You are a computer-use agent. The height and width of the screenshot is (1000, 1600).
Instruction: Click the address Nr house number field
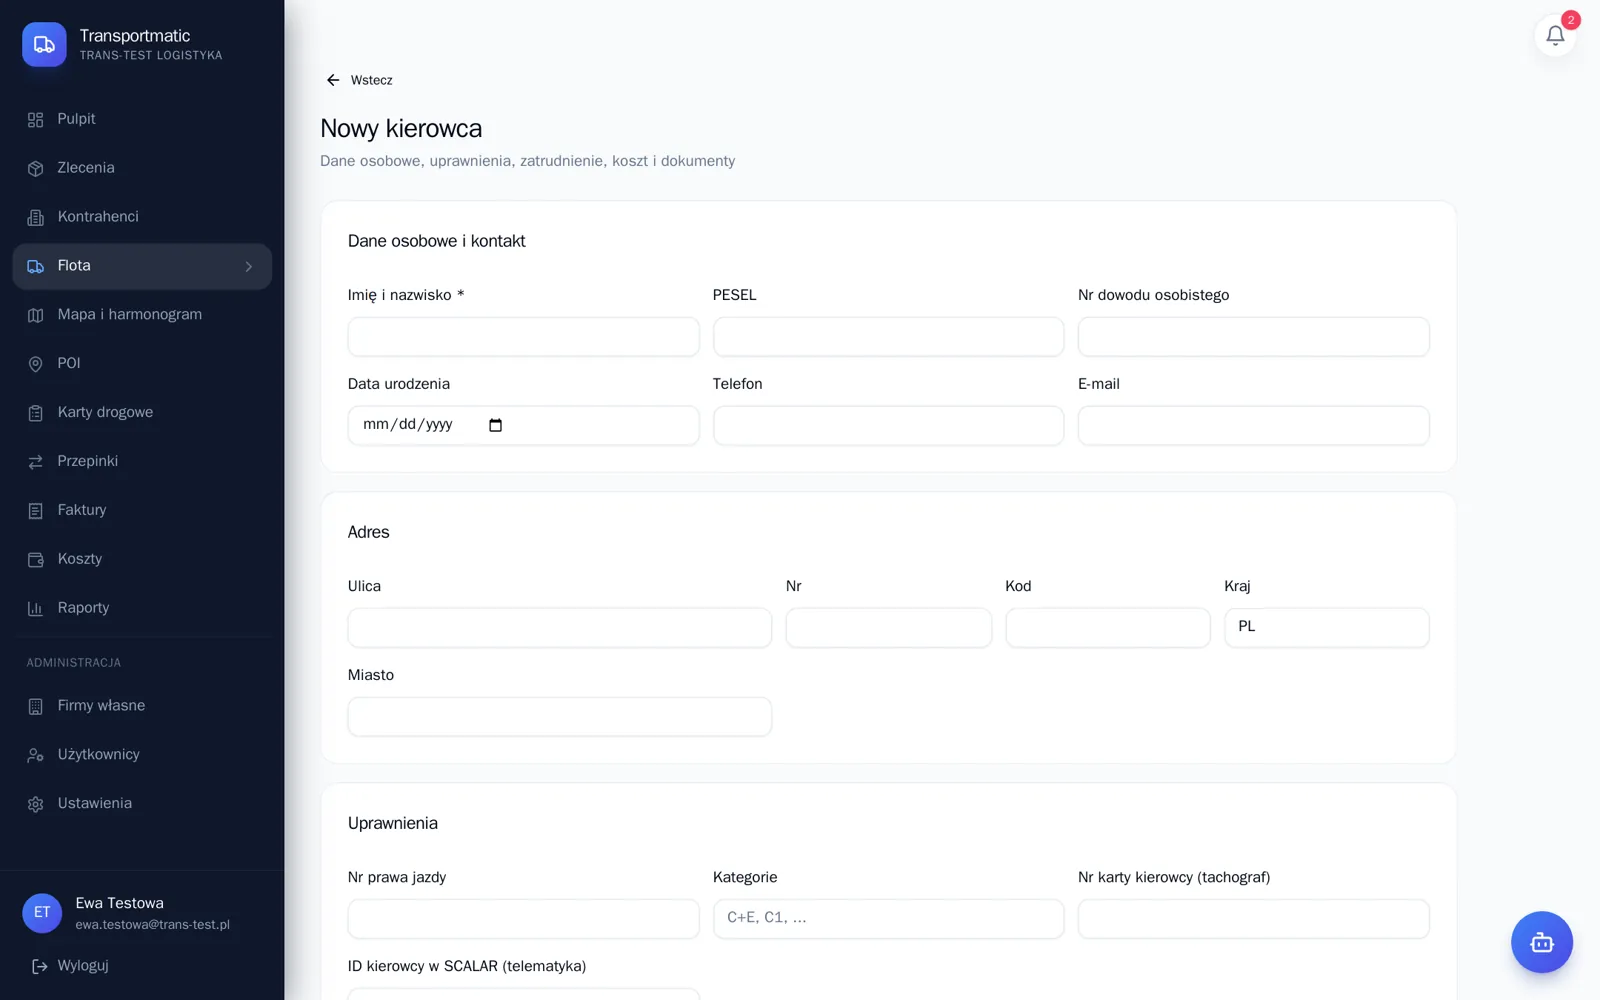pos(888,628)
